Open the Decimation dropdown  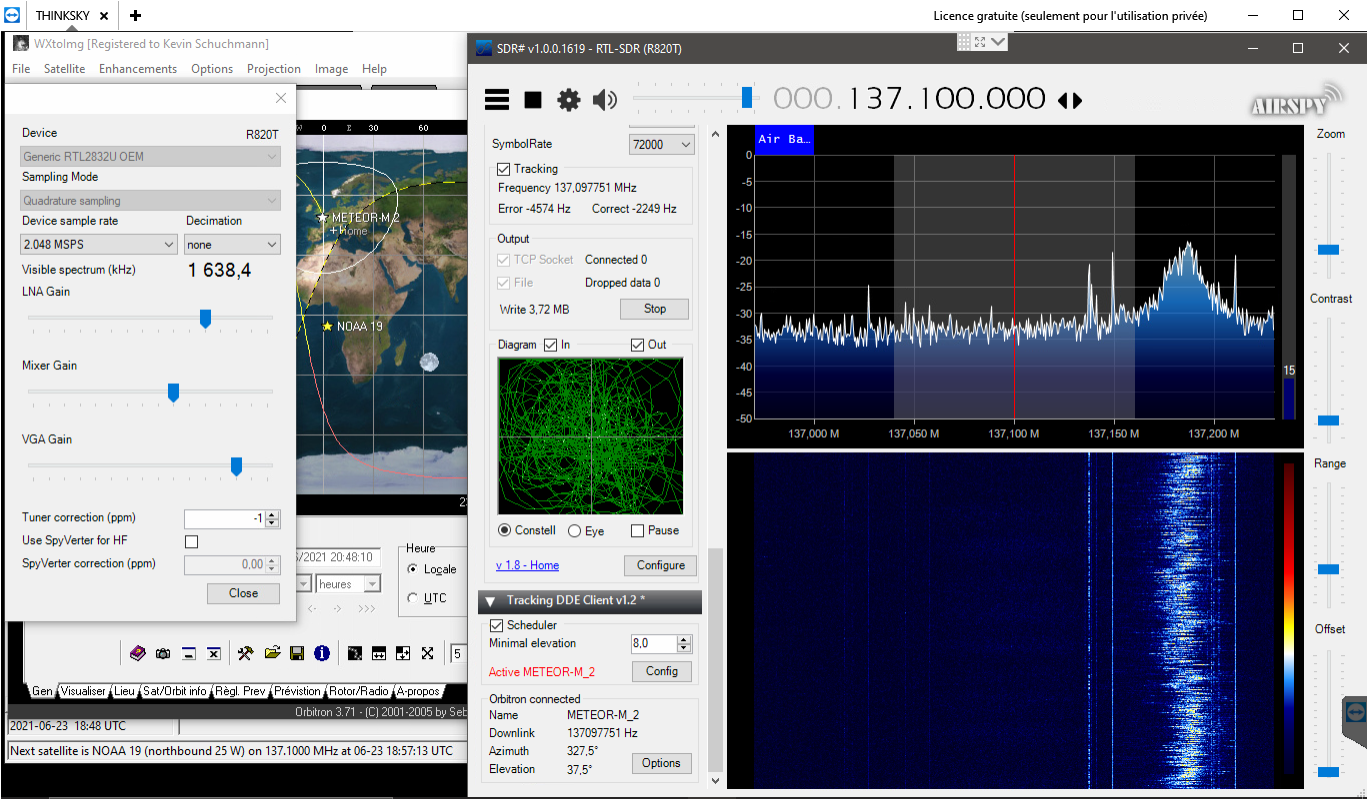pyautogui.click(x=232, y=244)
